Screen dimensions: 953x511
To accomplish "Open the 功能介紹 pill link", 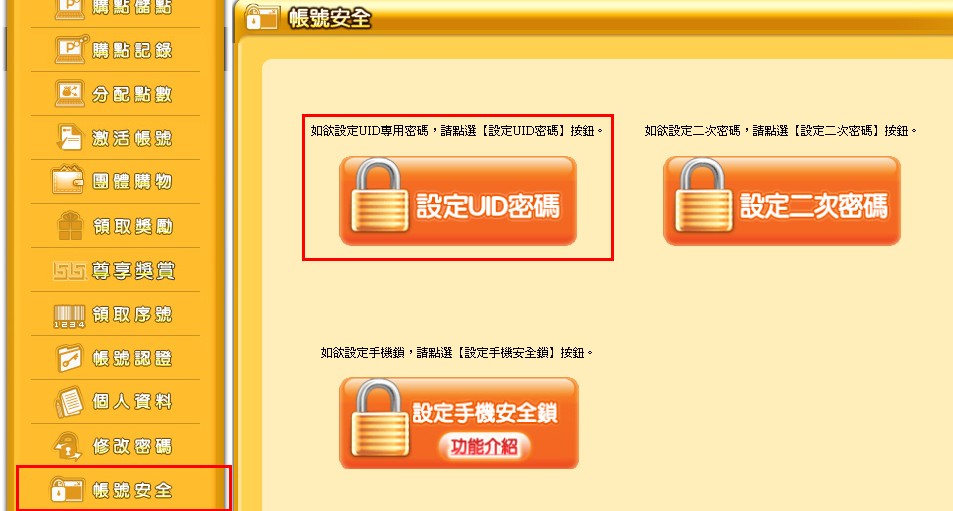I will pyautogui.click(x=484, y=447).
